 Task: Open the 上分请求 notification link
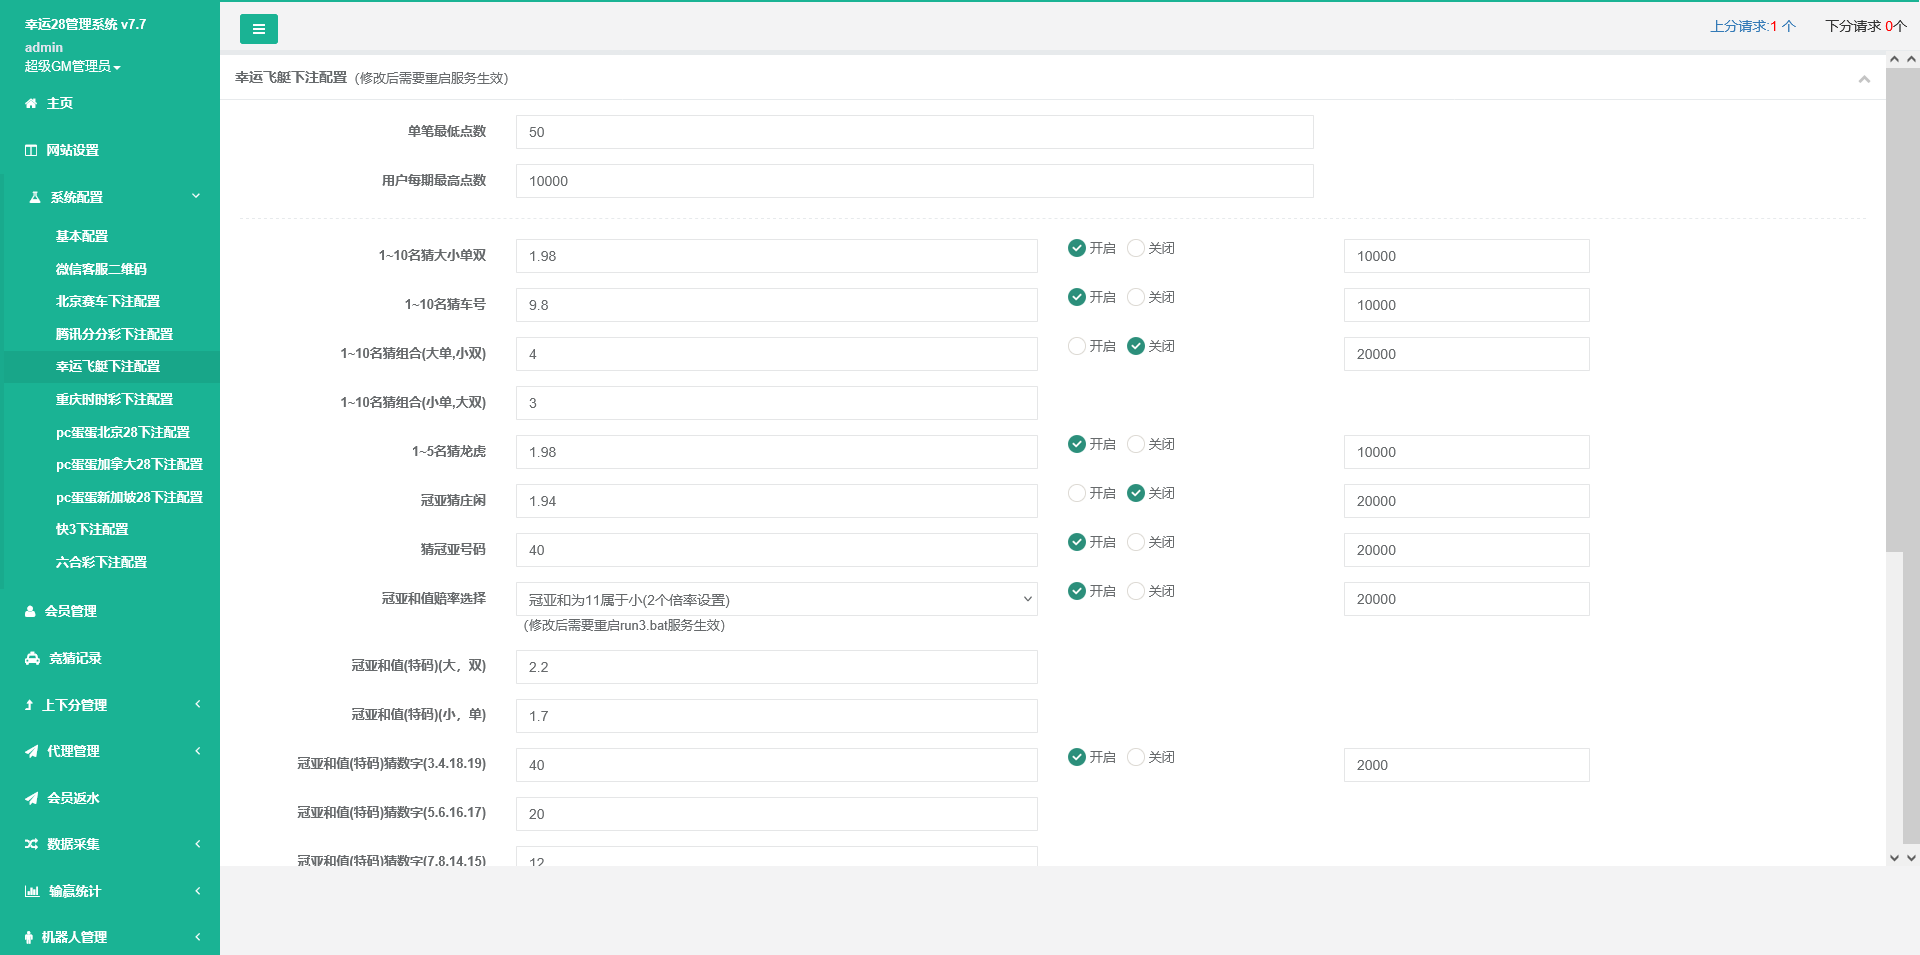[1752, 26]
